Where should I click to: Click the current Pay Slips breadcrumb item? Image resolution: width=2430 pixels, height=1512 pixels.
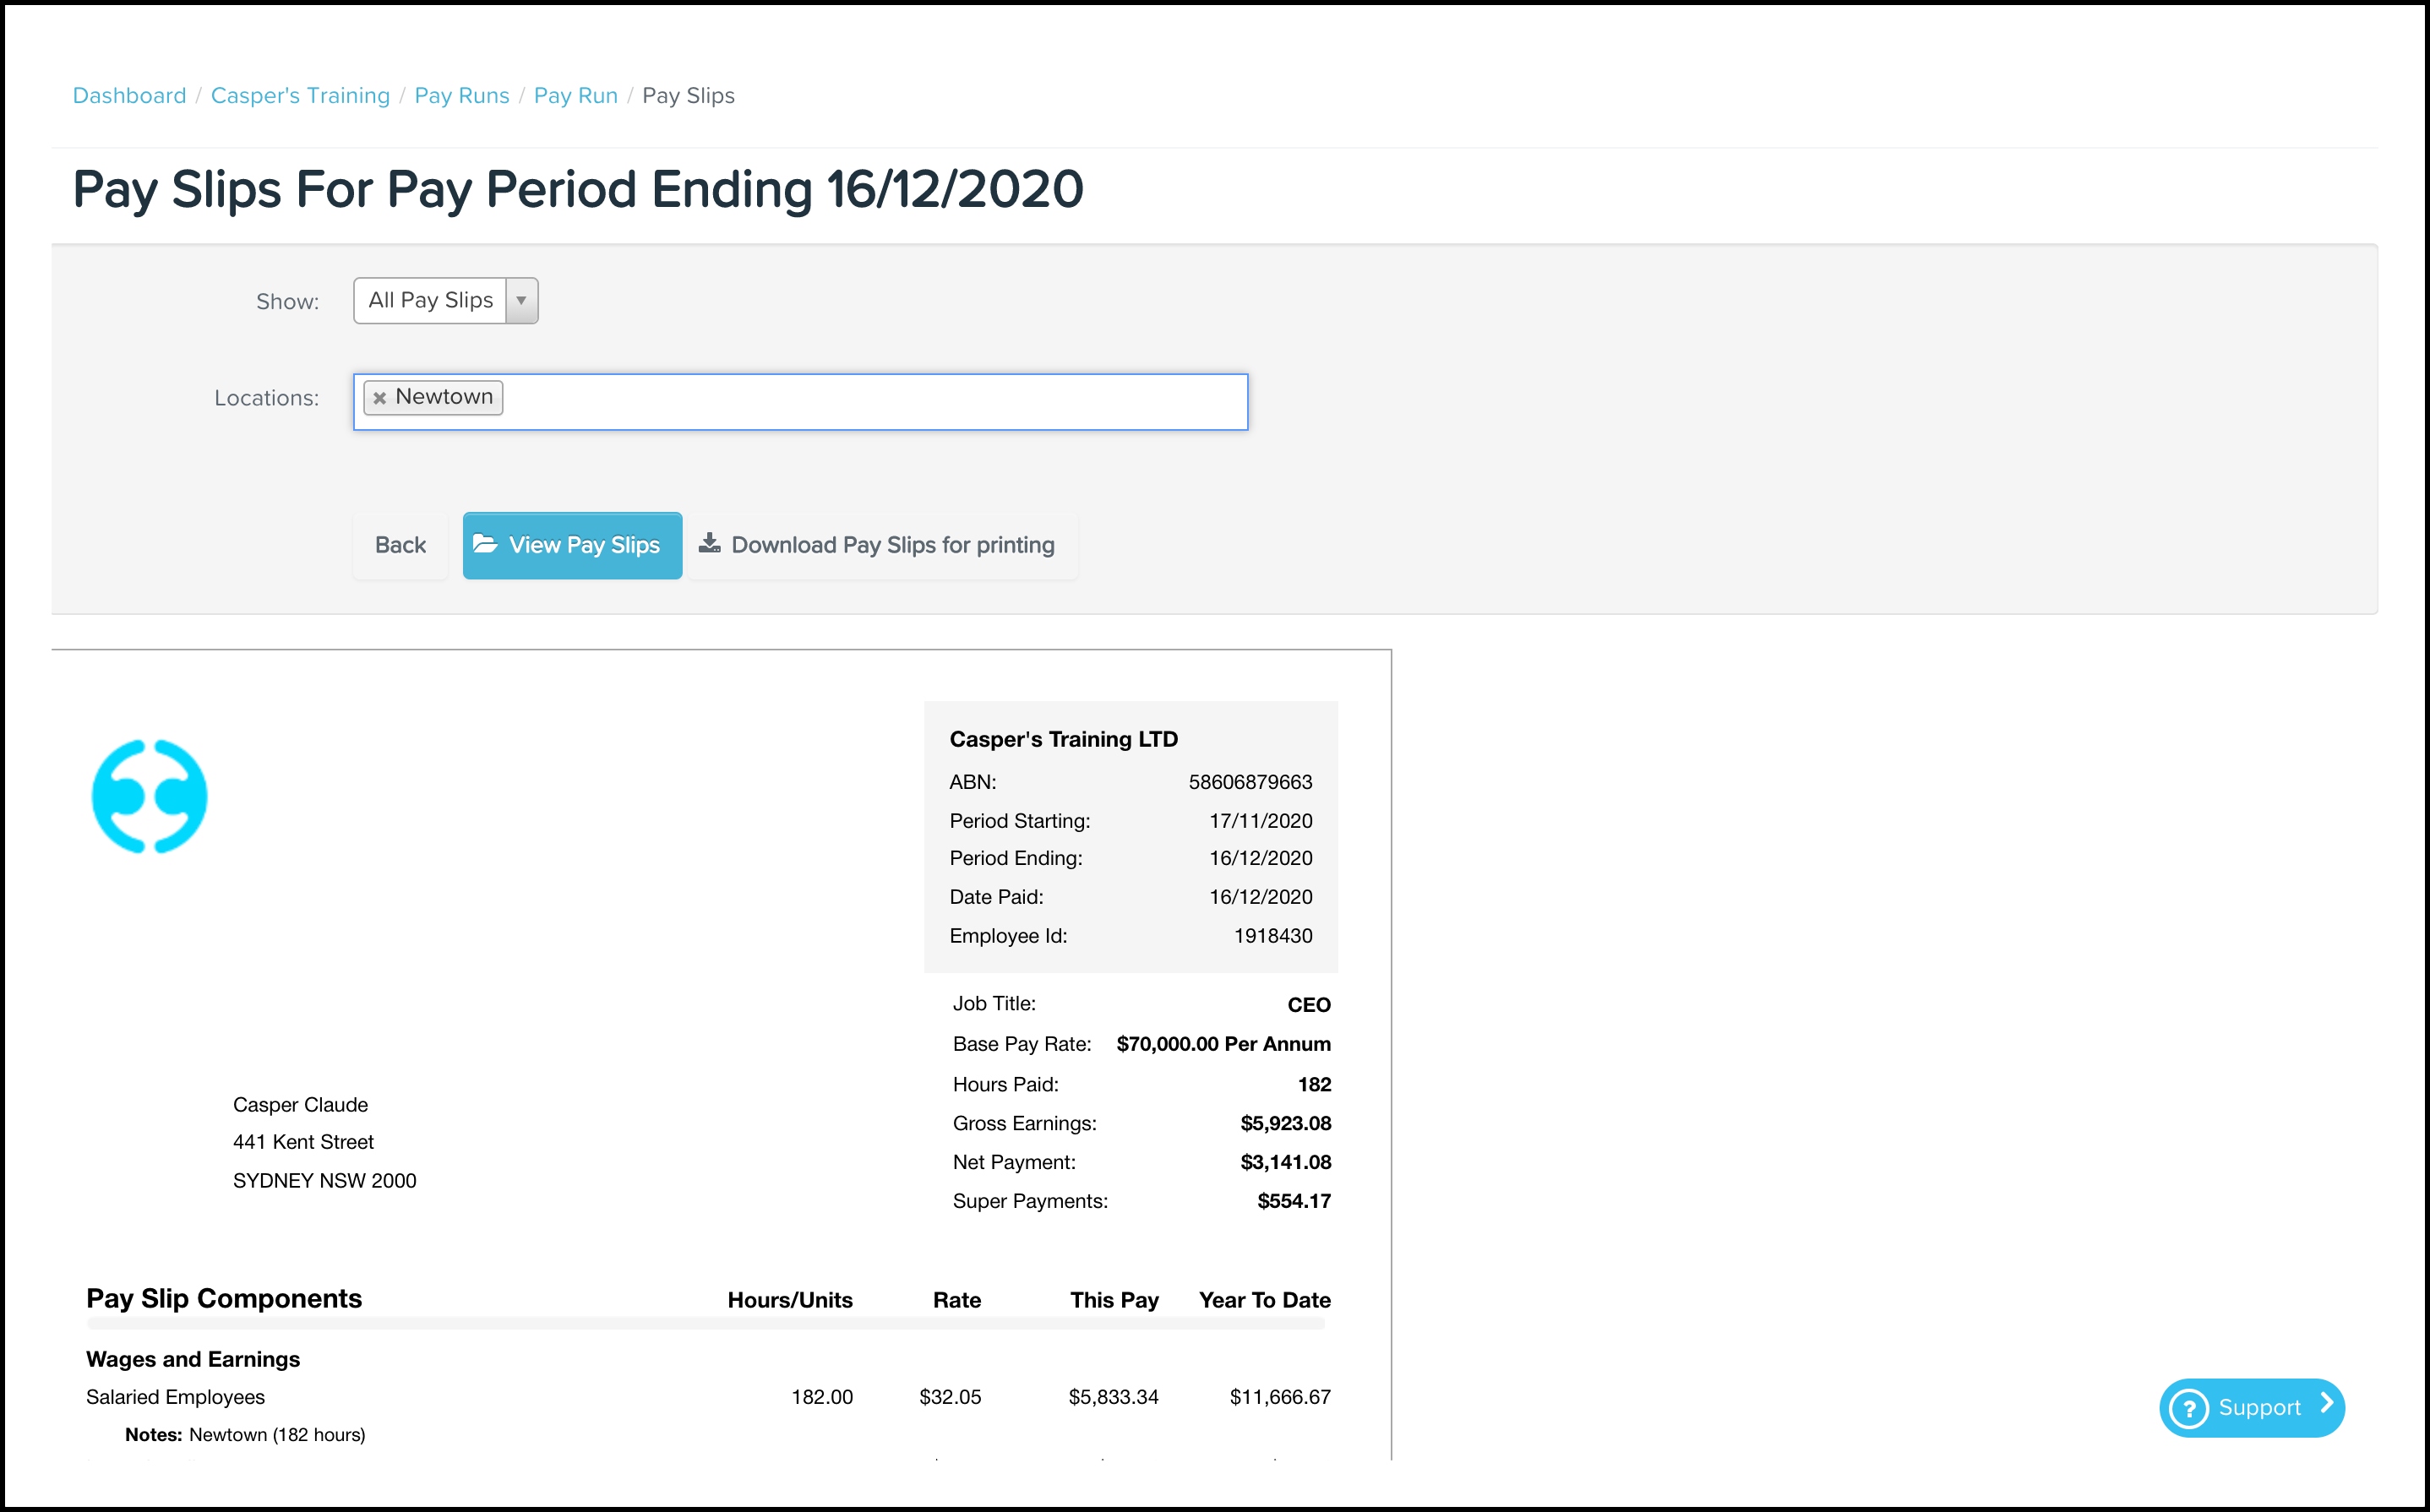688,96
